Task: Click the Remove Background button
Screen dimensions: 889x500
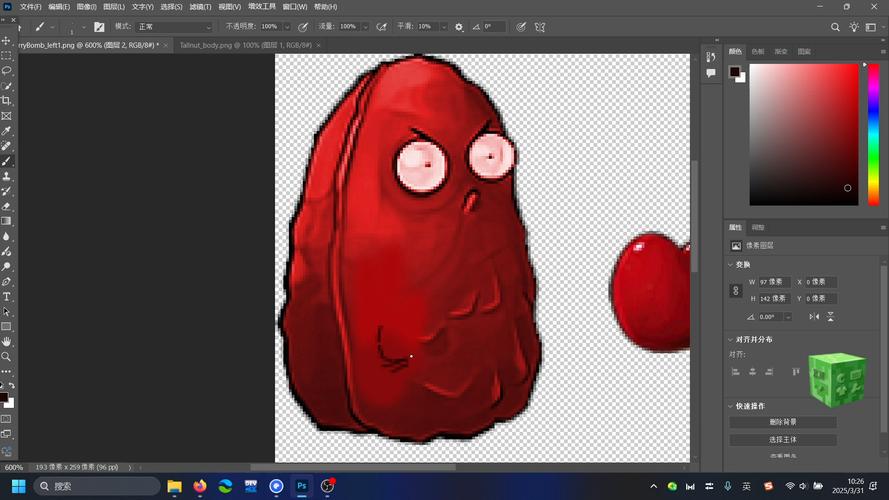Action: tap(783, 422)
